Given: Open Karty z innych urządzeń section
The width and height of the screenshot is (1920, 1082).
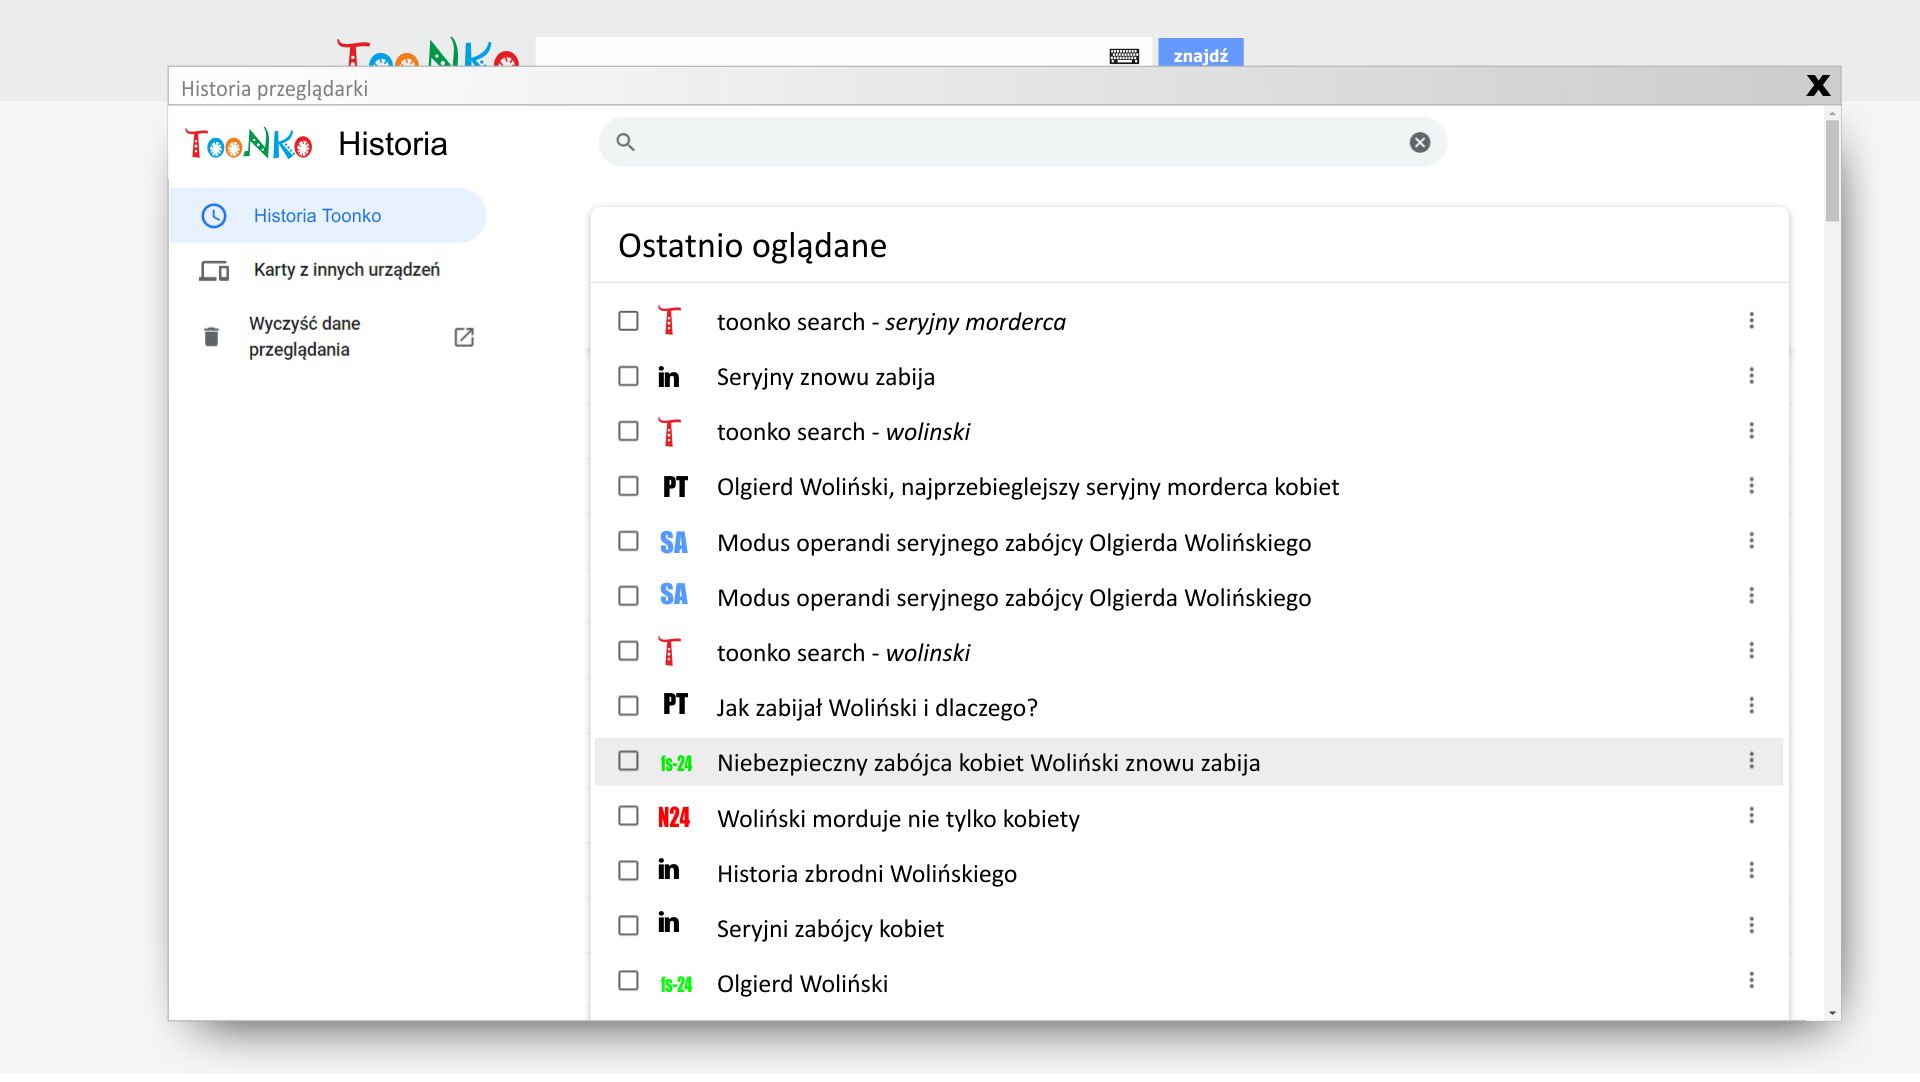Looking at the screenshot, I should point(346,270).
